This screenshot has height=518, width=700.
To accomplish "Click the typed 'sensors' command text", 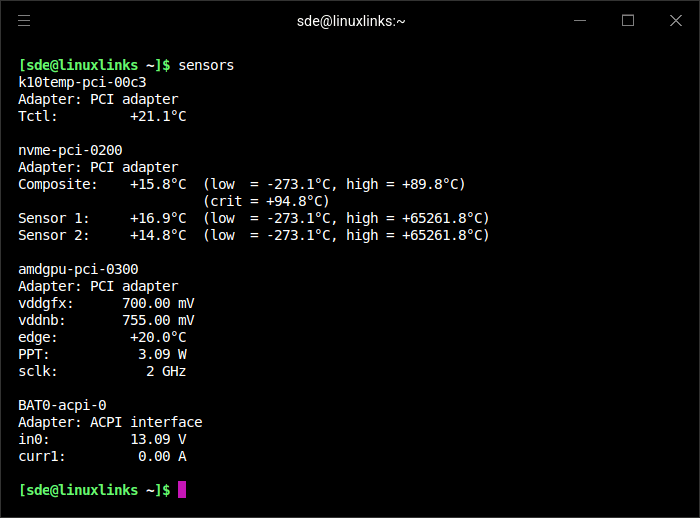I will coord(206,65).
